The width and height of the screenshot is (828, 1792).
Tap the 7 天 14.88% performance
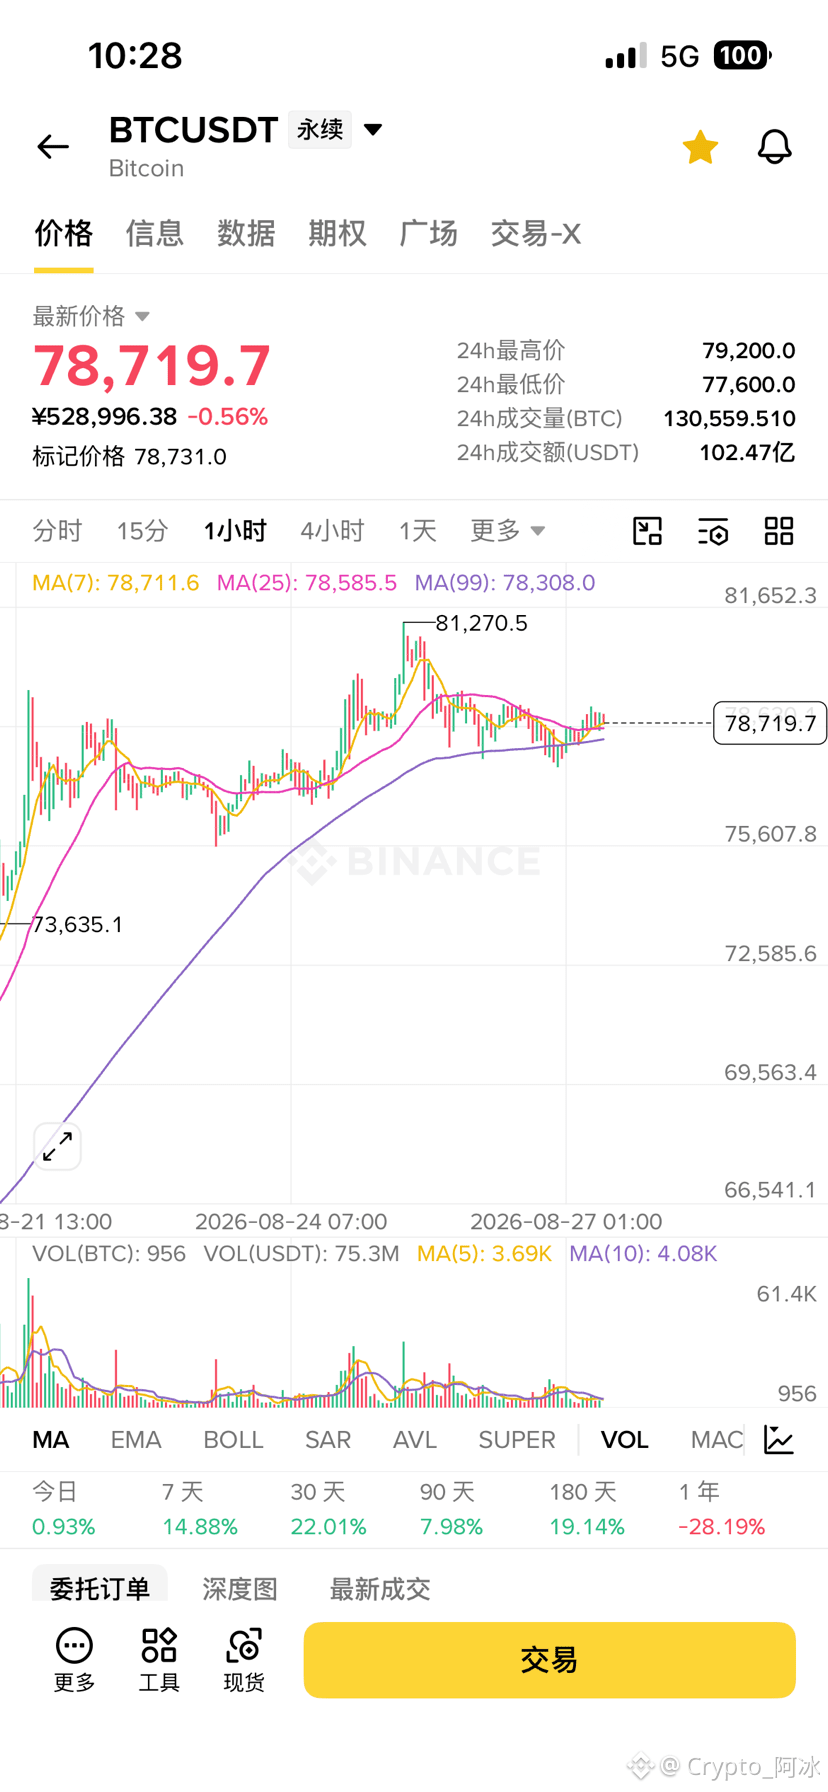pos(200,1510)
